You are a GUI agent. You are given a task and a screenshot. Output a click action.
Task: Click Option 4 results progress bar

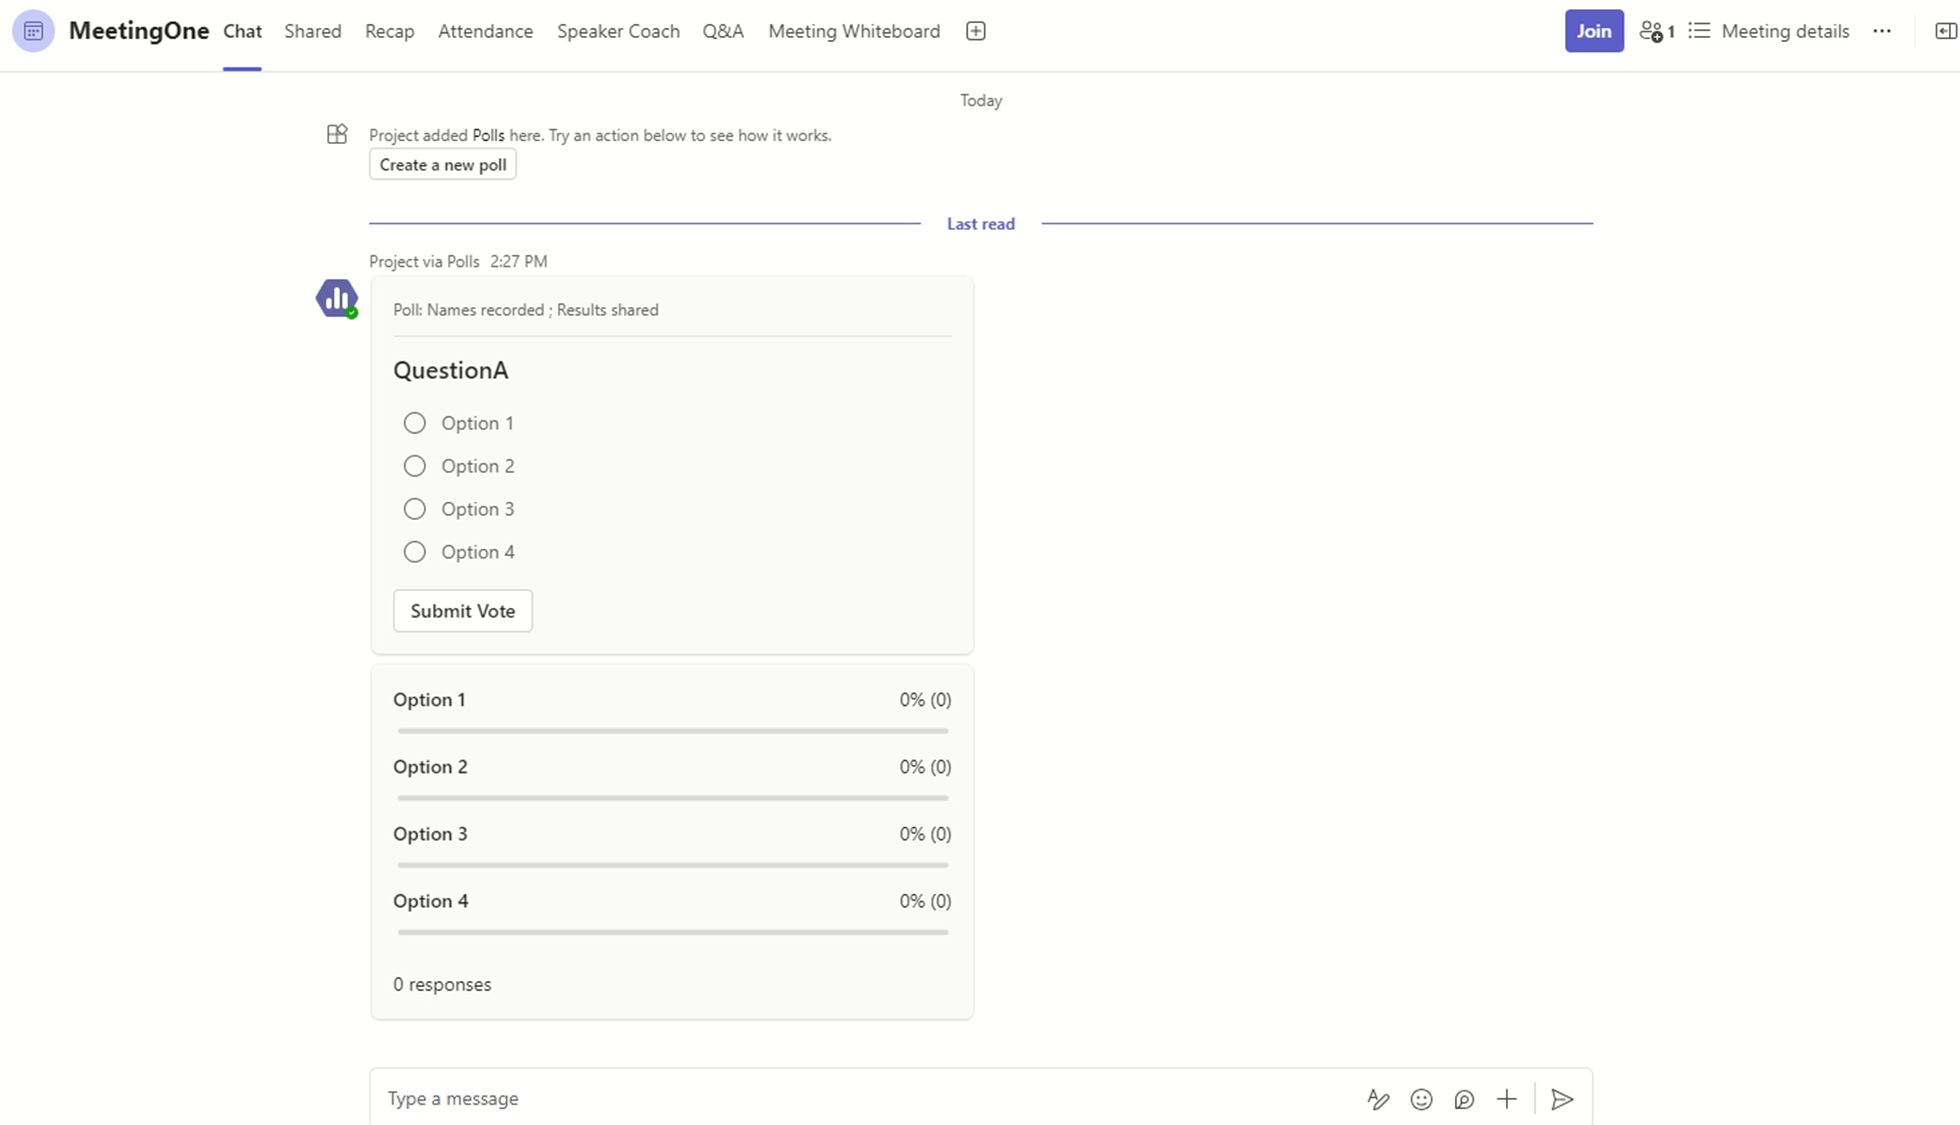coord(673,932)
